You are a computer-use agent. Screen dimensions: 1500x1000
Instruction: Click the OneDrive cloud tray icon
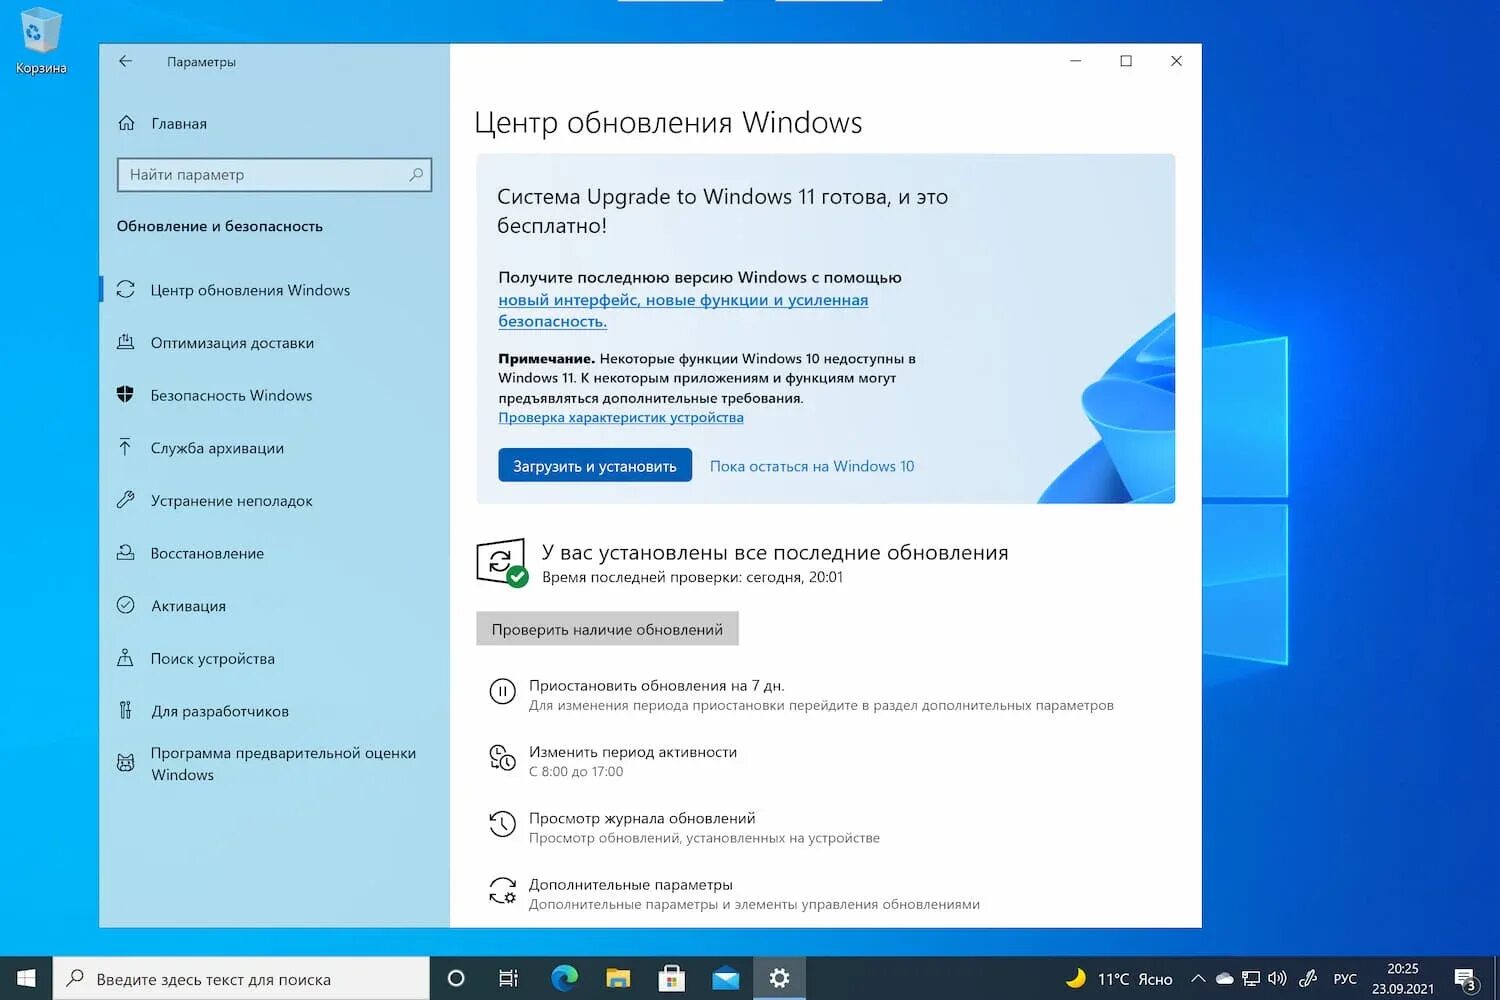tap(1224, 978)
